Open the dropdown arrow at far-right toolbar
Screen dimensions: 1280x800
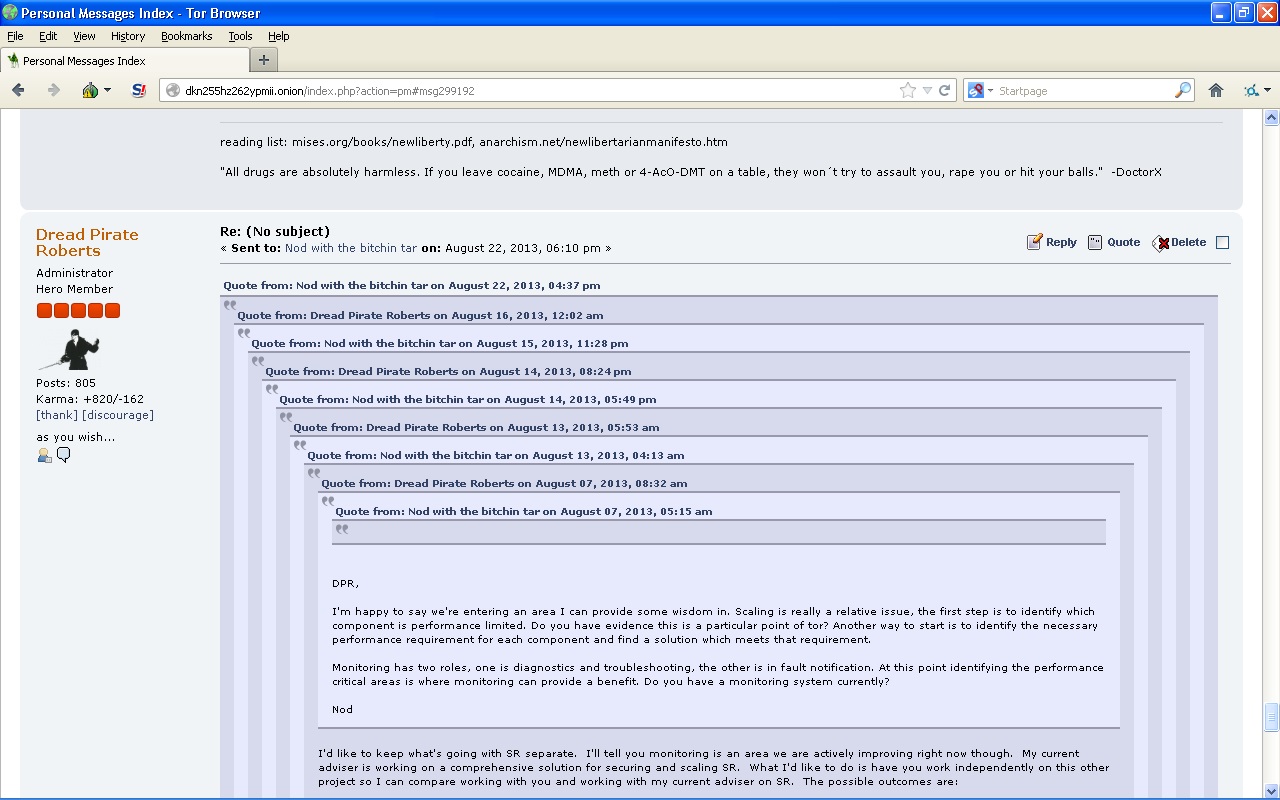[x=1267, y=90]
